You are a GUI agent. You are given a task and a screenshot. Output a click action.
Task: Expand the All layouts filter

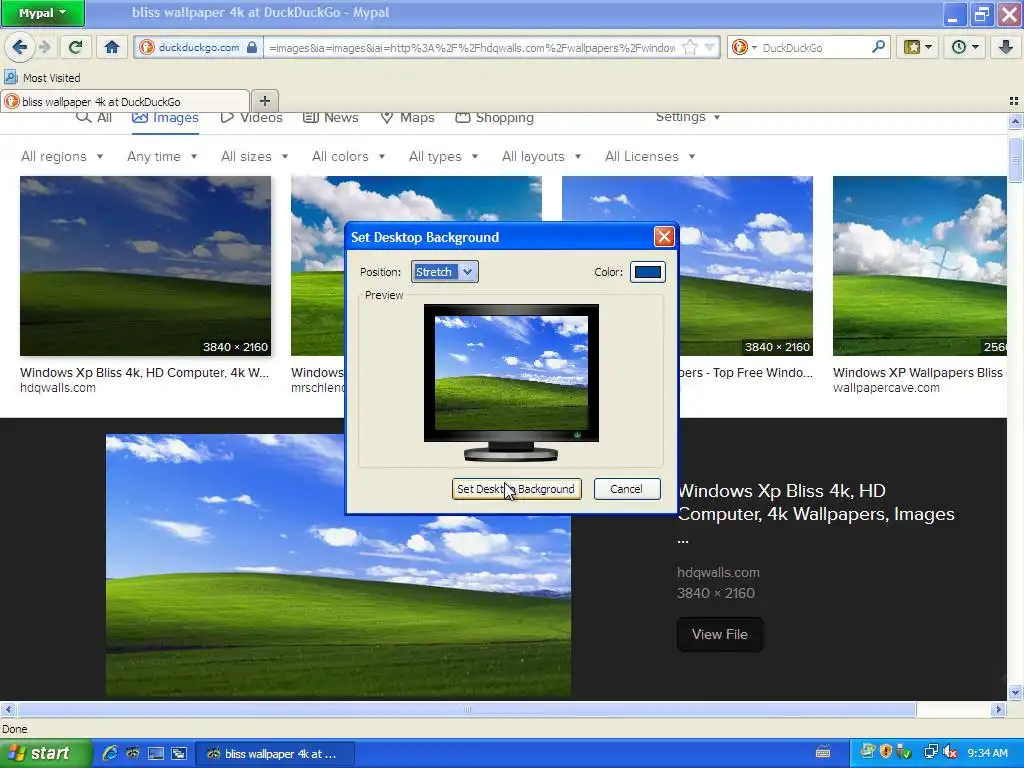(541, 157)
